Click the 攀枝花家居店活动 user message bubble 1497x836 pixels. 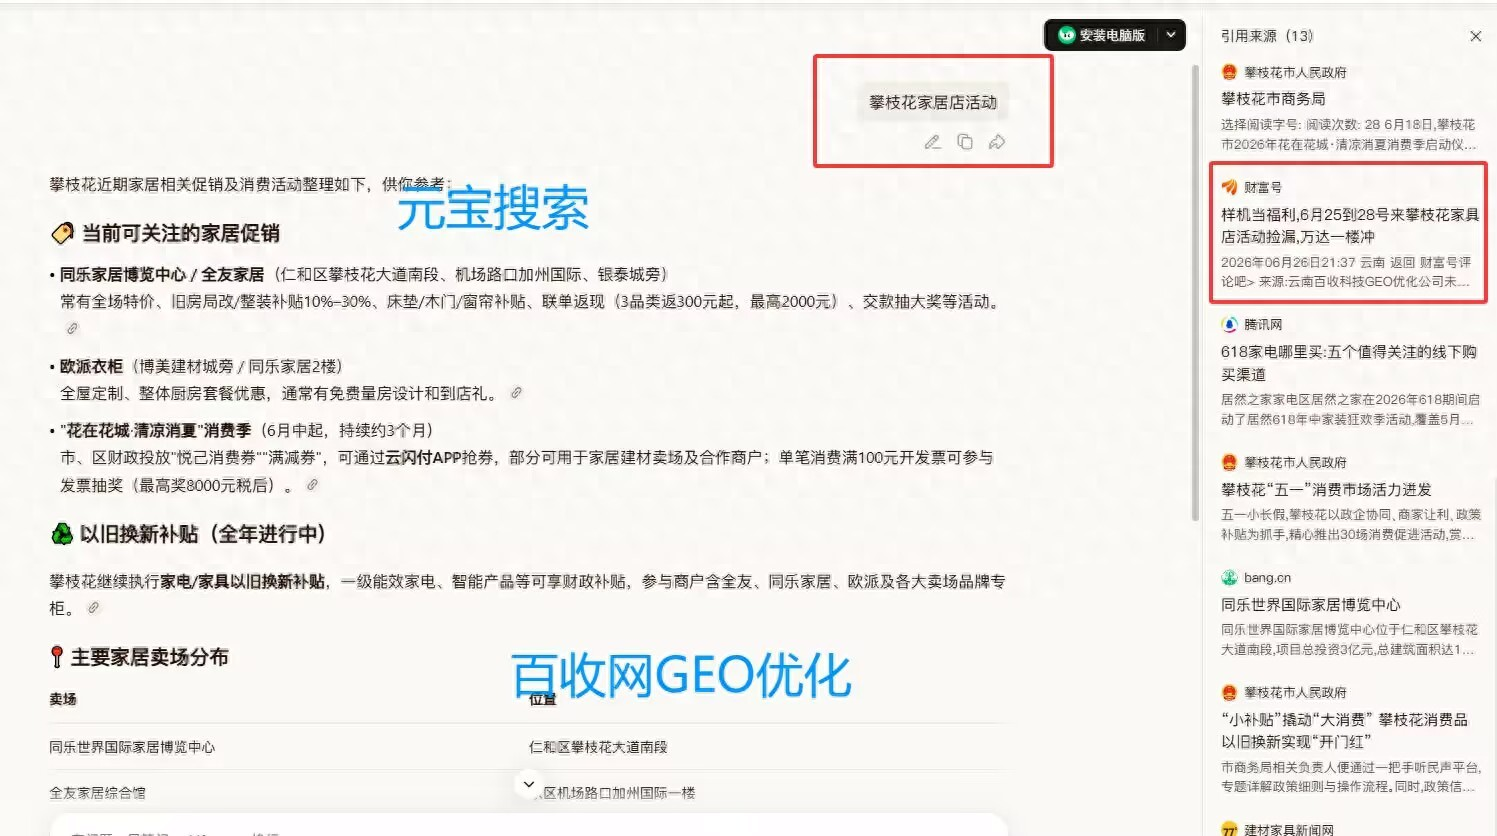point(933,102)
